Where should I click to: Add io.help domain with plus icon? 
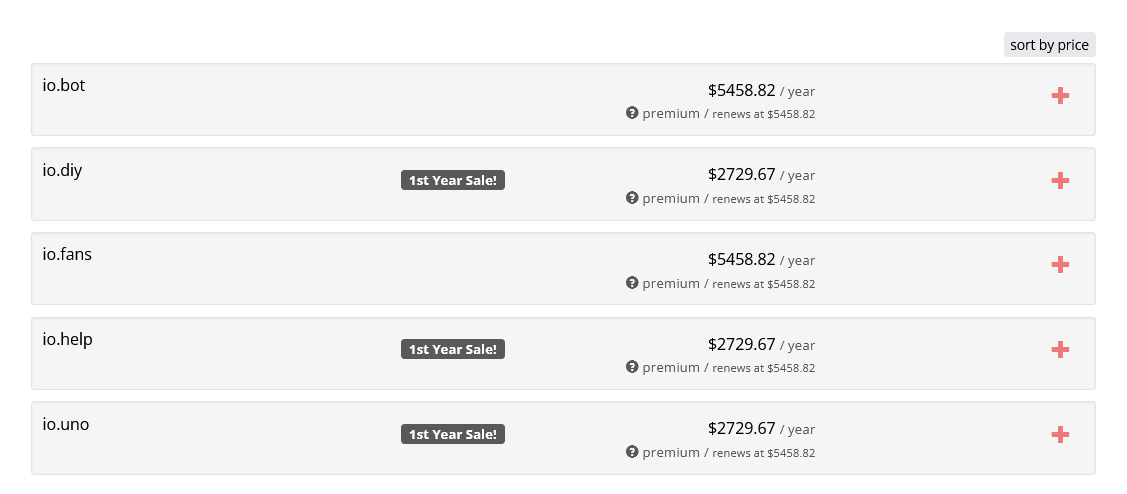point(1060,349)
